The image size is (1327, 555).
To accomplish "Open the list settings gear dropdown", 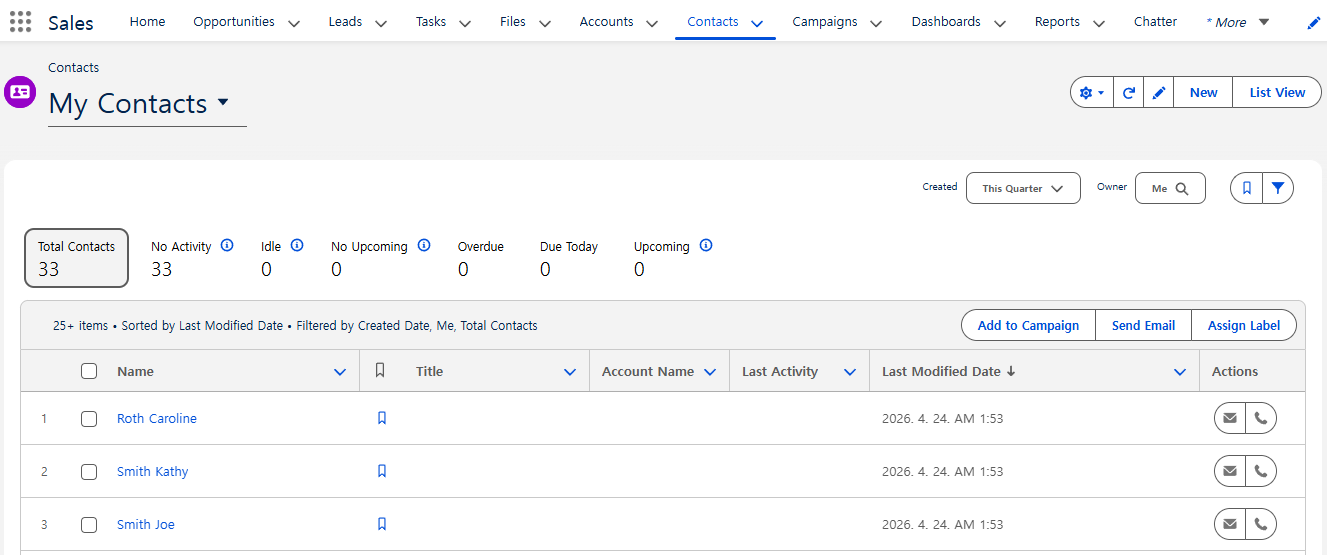I will (1091, 93).
